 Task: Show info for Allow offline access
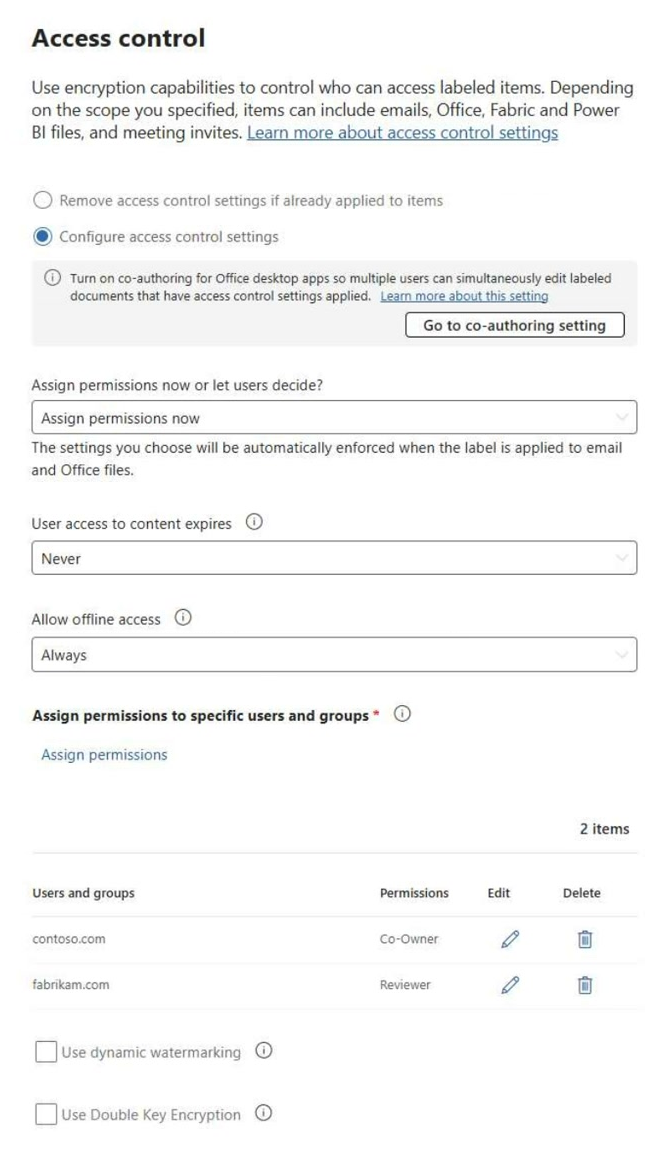[x=182, y=618]
